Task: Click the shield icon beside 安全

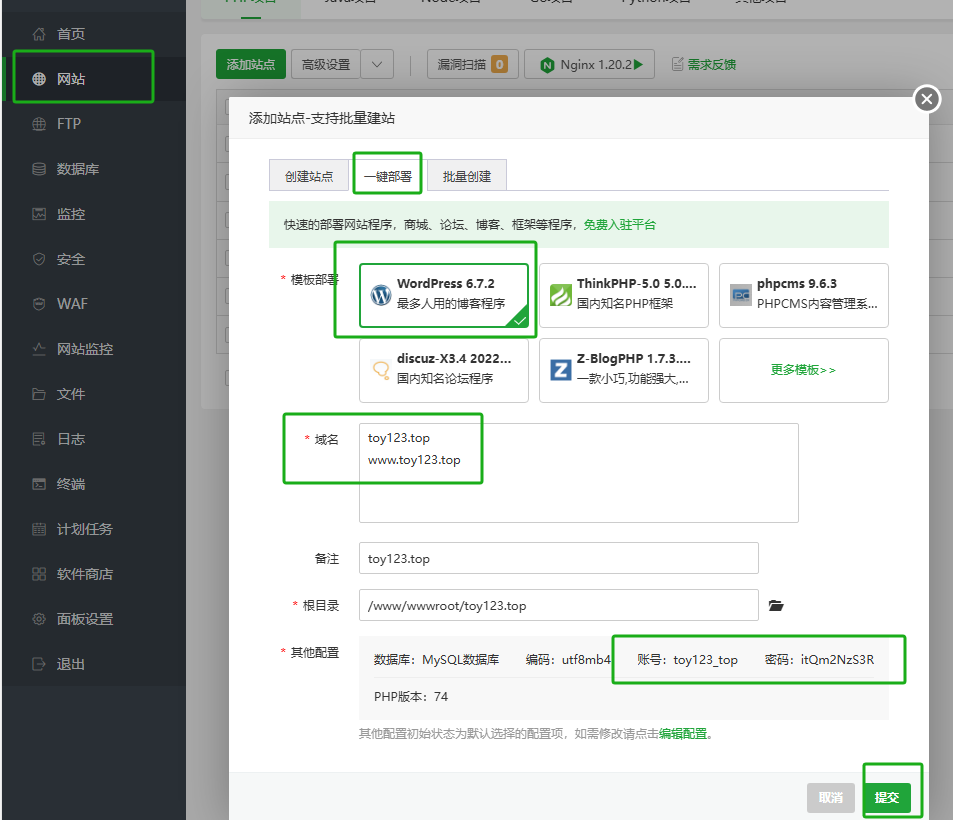Action: [39, 259]
